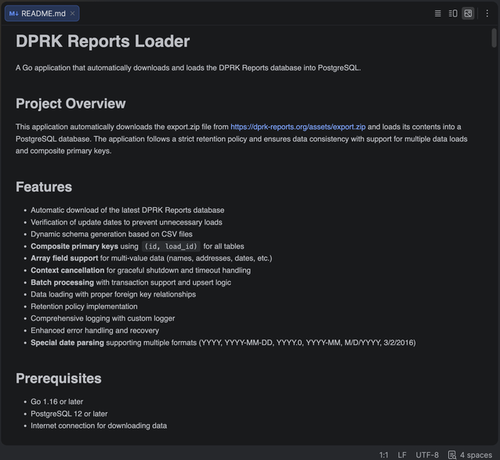This screenshot has height=460, width=500.
Task: Change the UTF-8 file encoding
Action: pyautogui.click(x=427, y=455)
